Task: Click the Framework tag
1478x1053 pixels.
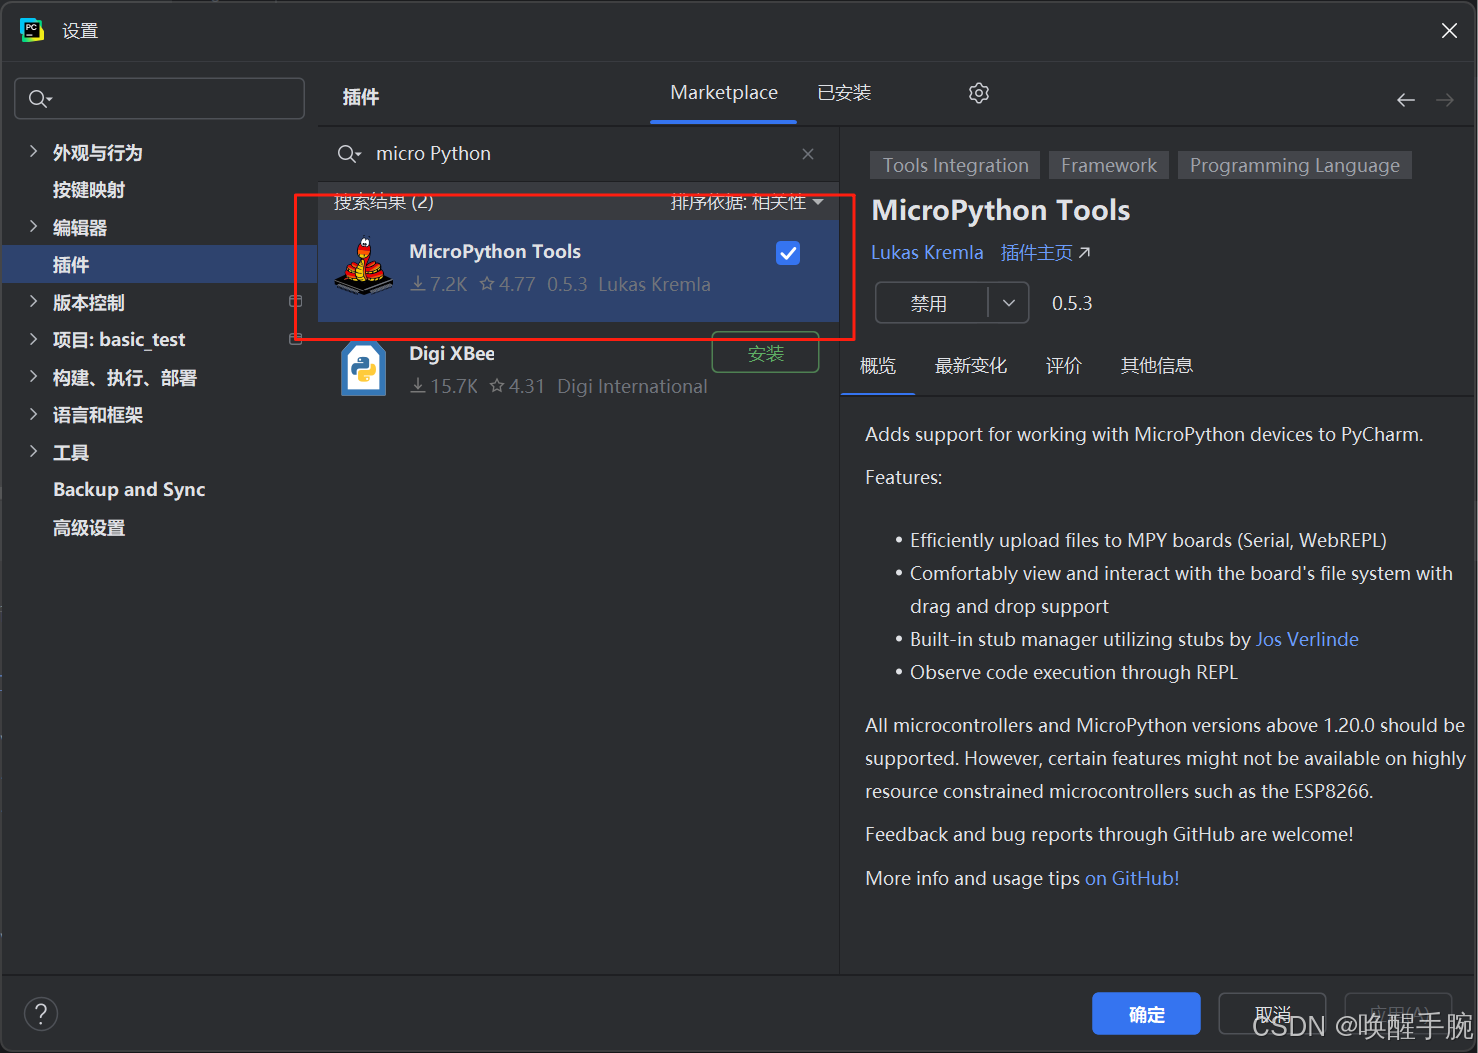Action: pos(1108,165)
